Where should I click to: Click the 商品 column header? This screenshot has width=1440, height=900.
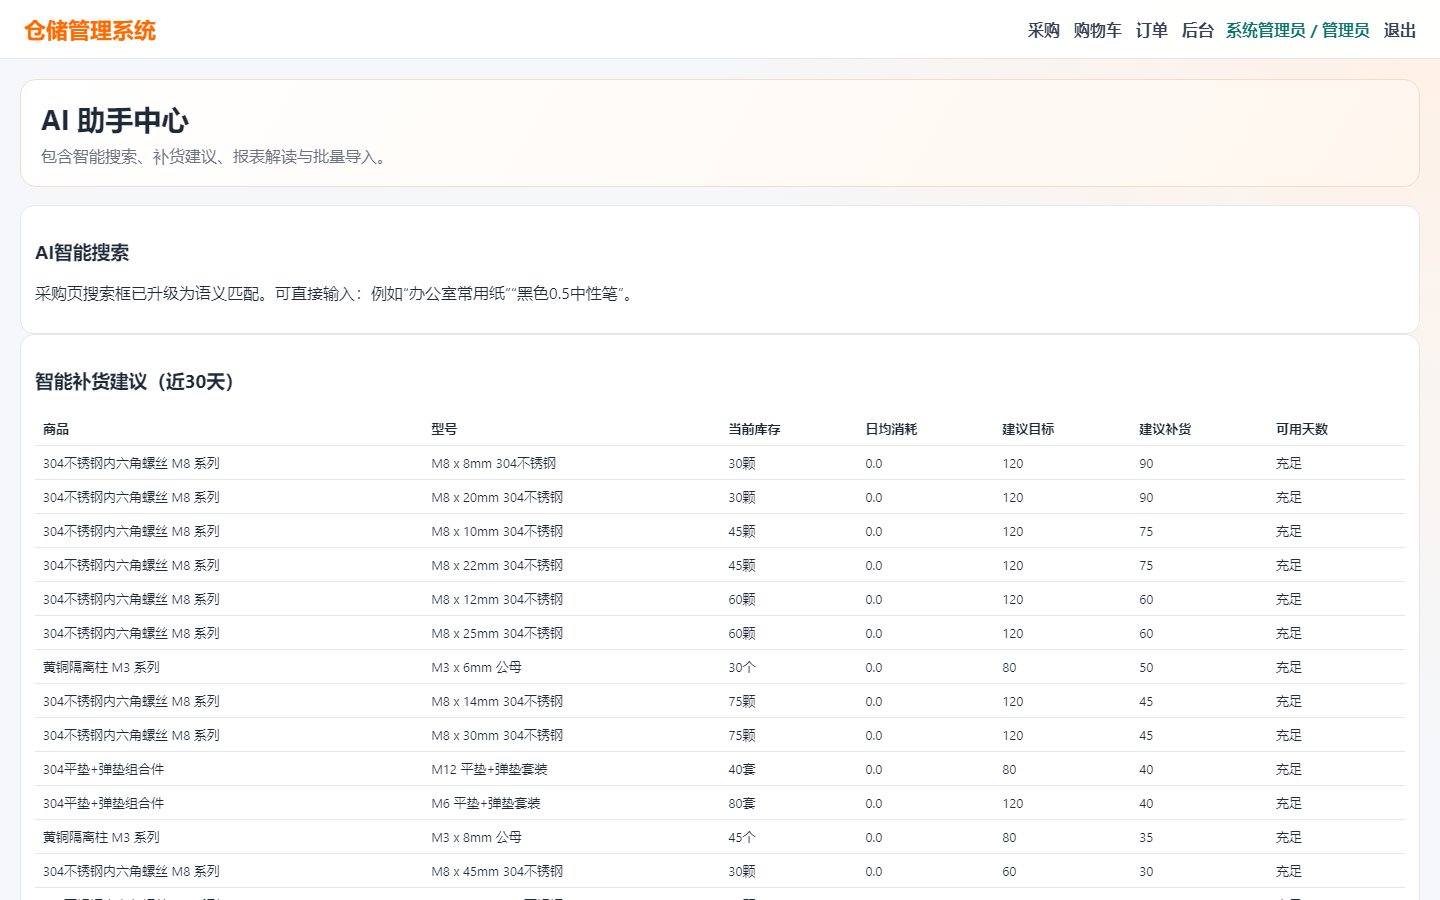56,429
